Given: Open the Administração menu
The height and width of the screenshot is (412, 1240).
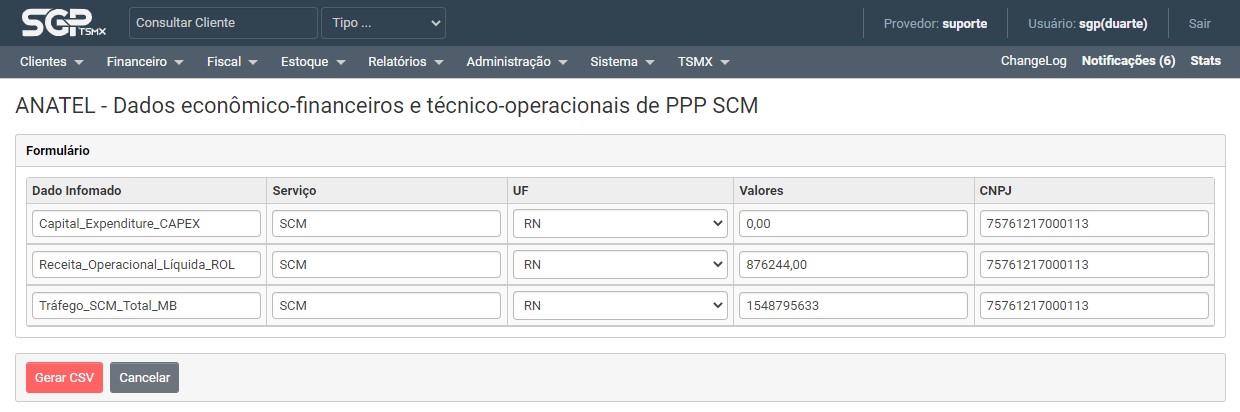Looking at the screenshot, I should (516, 62).
